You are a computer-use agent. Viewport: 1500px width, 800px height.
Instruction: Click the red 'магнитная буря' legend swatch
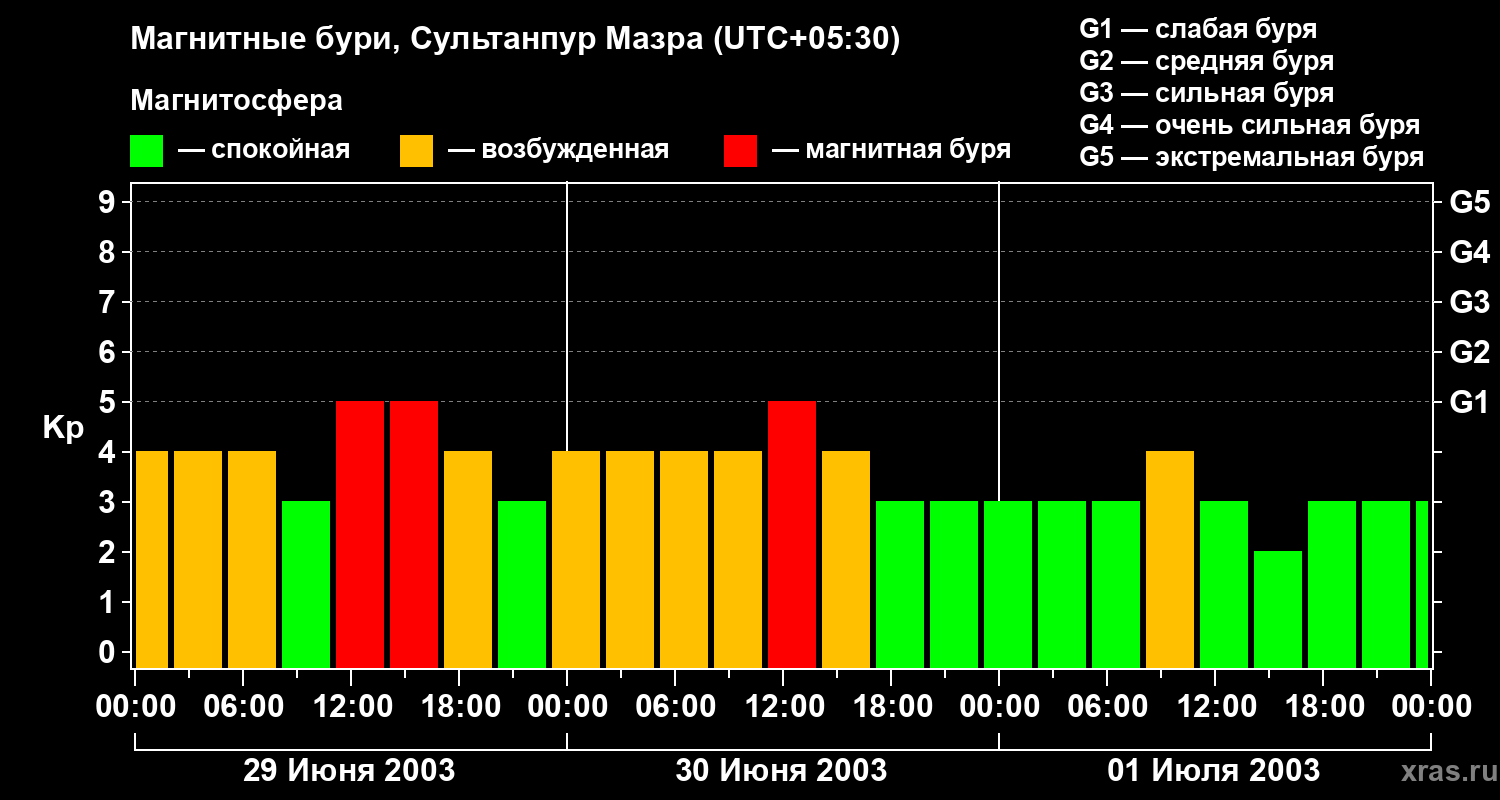click(740, 151)
